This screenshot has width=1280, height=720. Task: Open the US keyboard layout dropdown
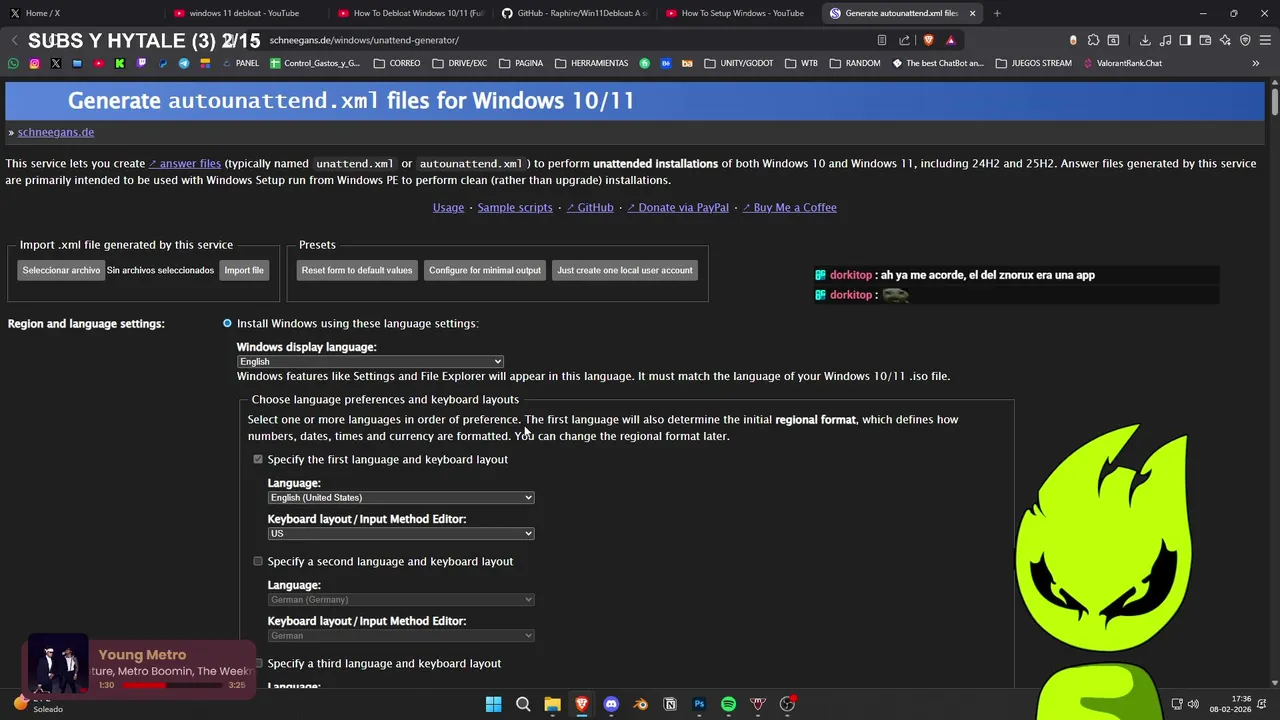click(401, 533)
